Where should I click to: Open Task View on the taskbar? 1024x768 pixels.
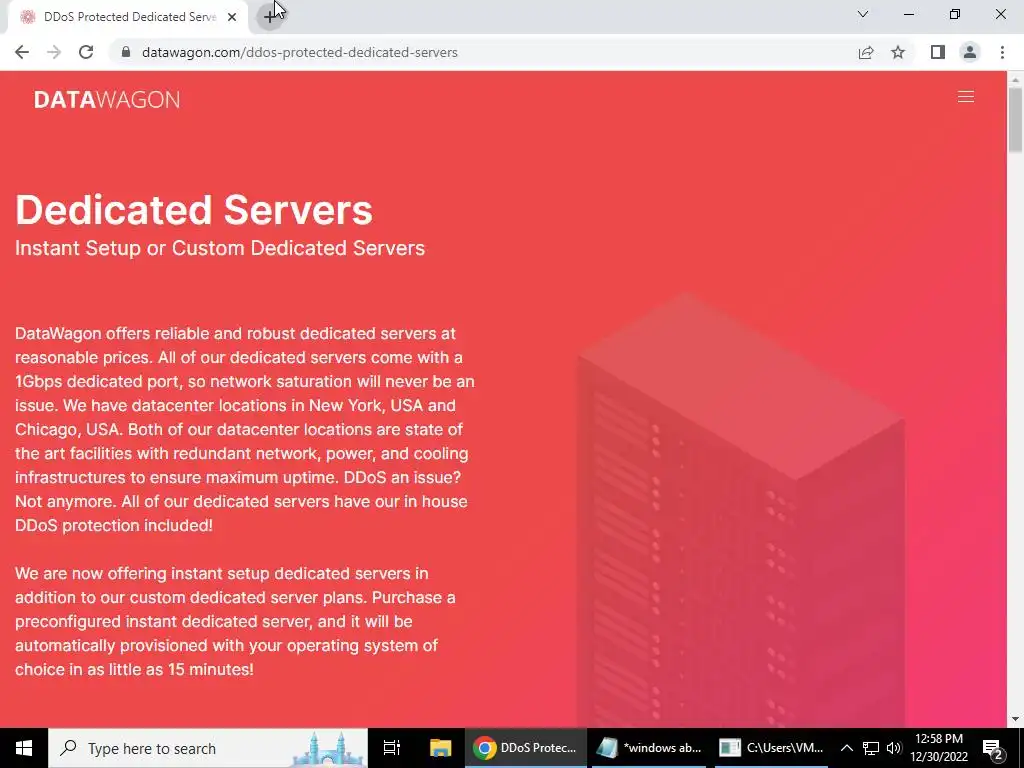coord(392,748)
